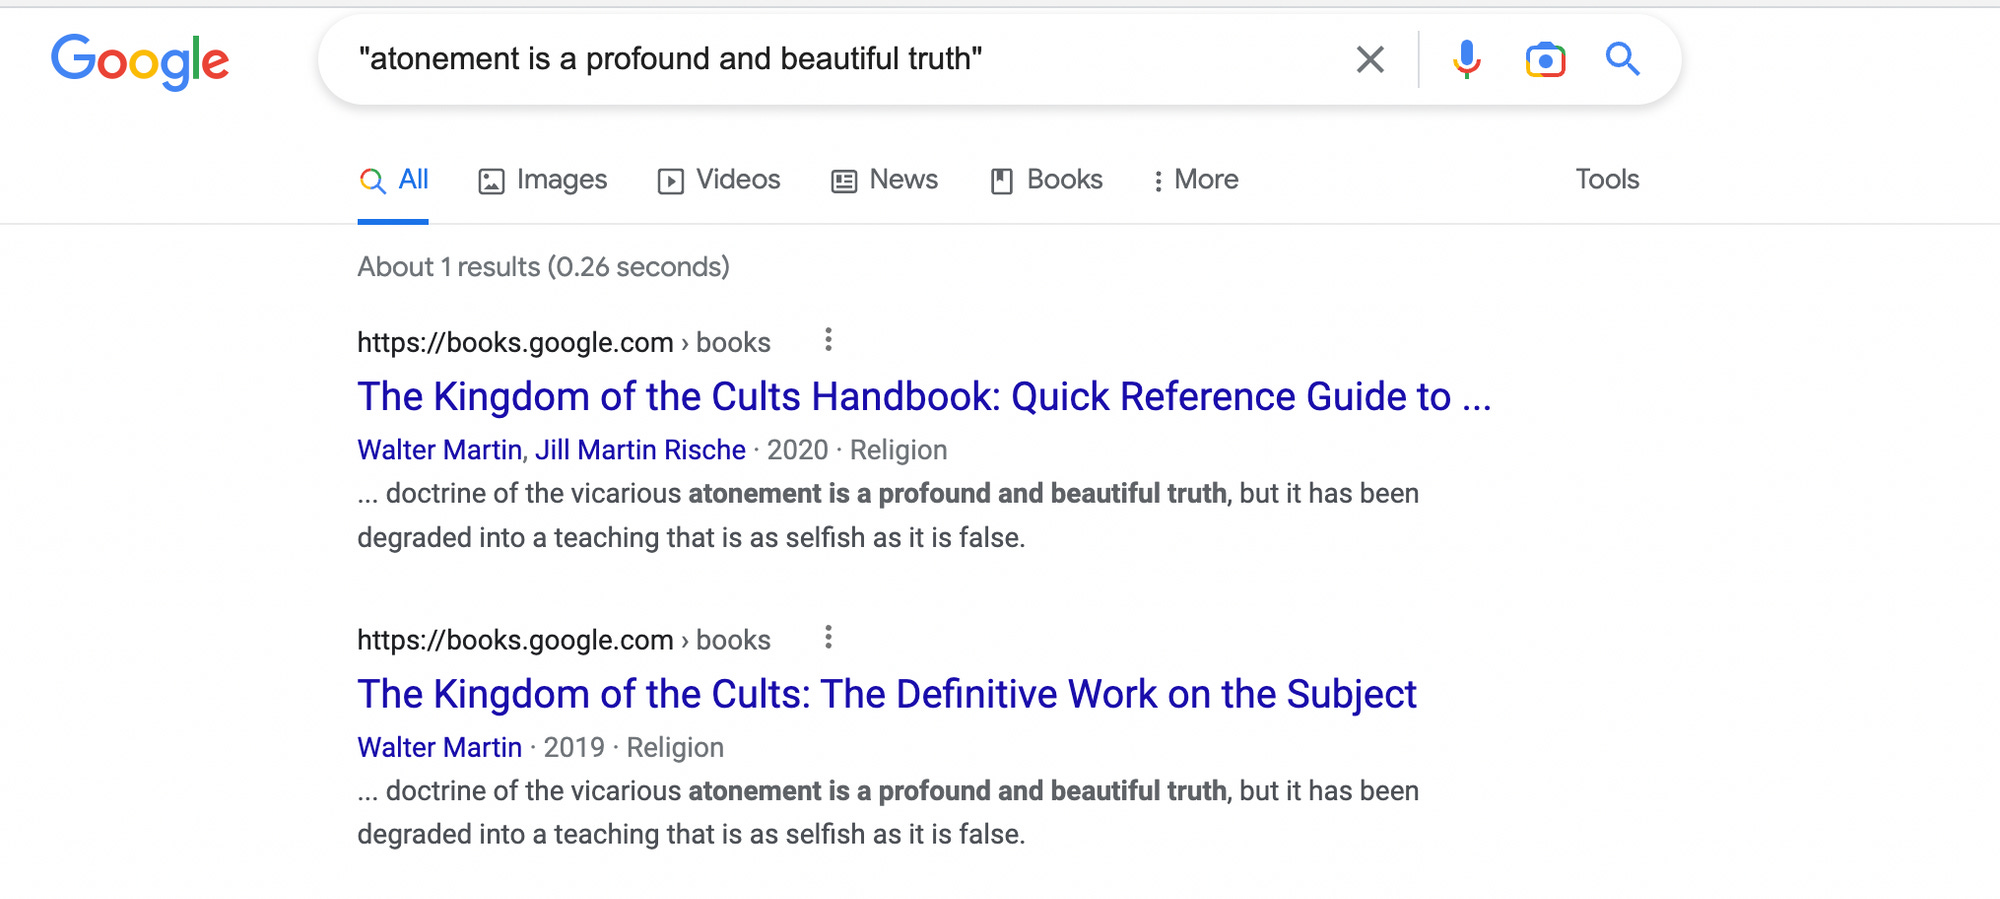Click the snippet text under Definitive Work result
The image size is (2000, 899).
[888, 812]
